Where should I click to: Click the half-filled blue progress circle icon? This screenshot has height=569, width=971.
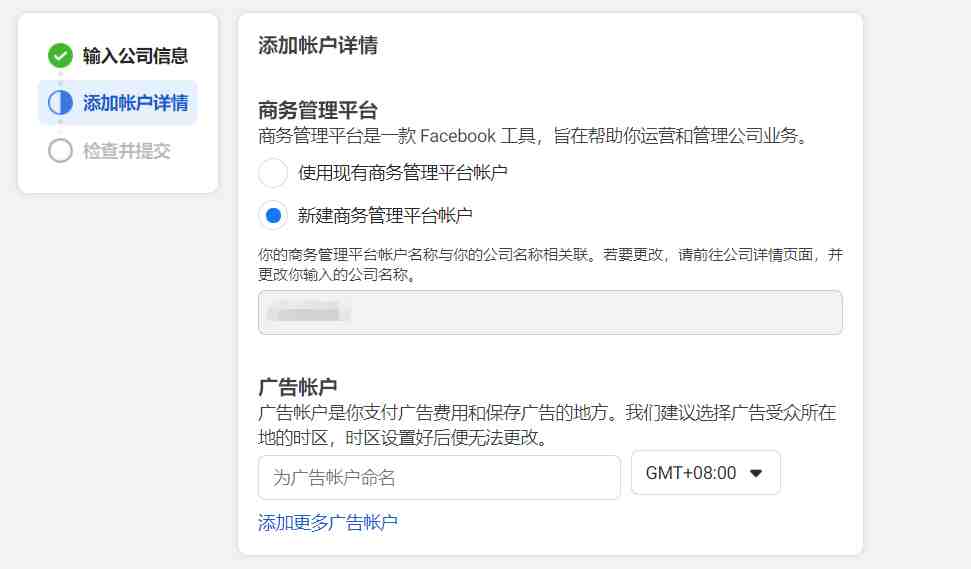(x=60, y=103)
